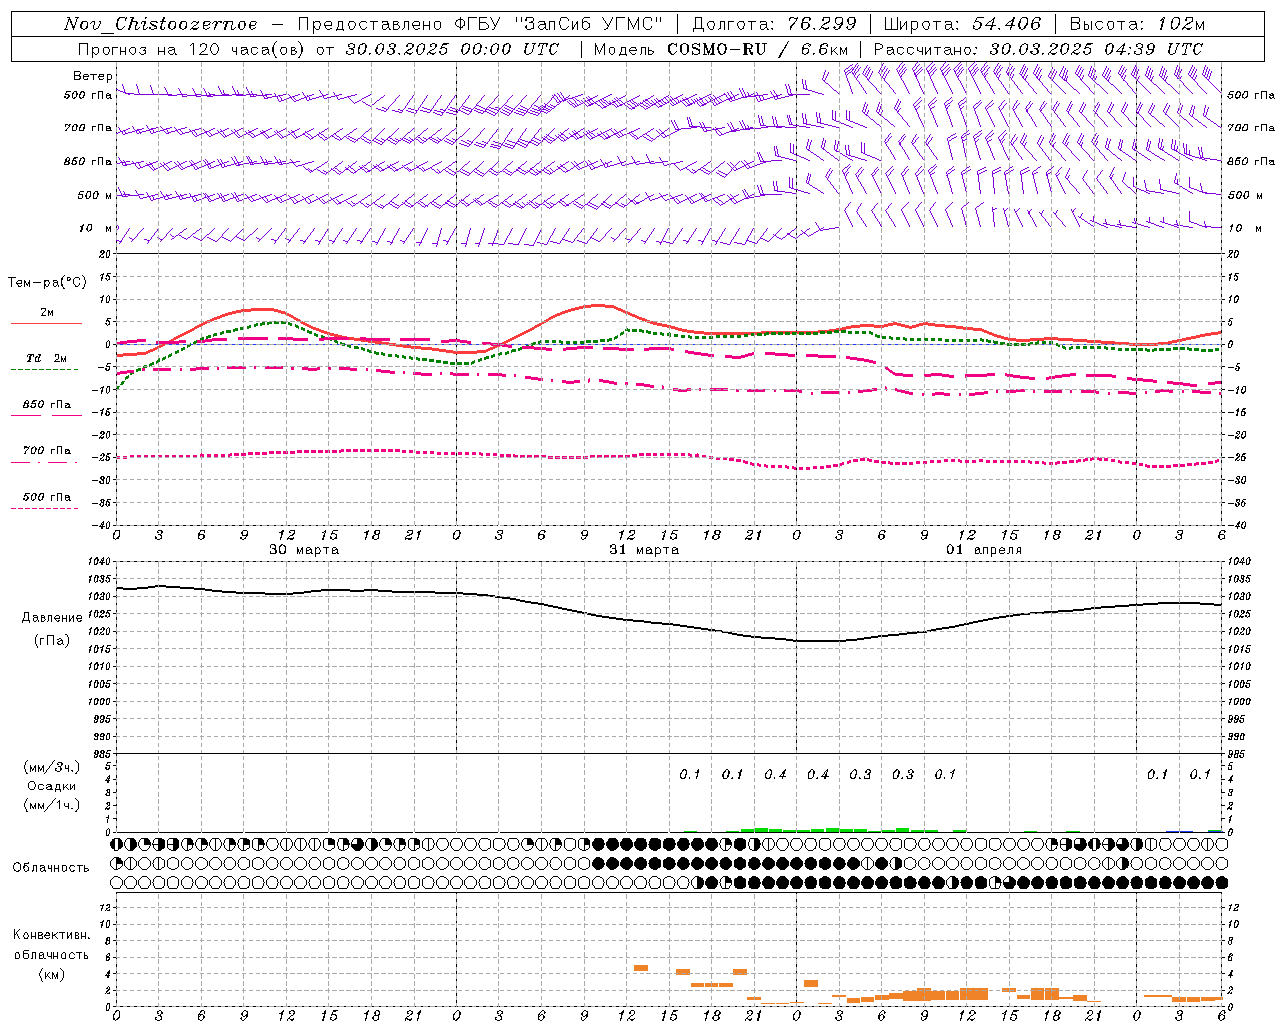
Task: Click the "01 апреля" date label
Action: (x=984, y=550)
